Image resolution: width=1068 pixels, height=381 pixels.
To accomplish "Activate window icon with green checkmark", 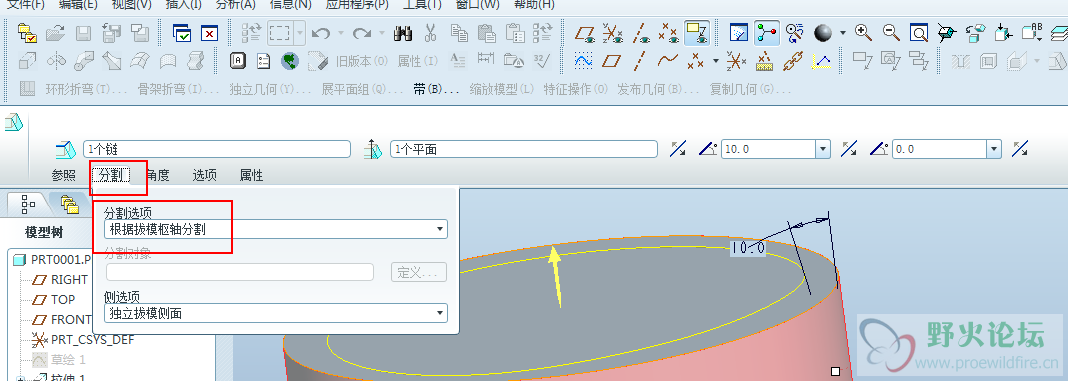I will click(x=183, y=33).
